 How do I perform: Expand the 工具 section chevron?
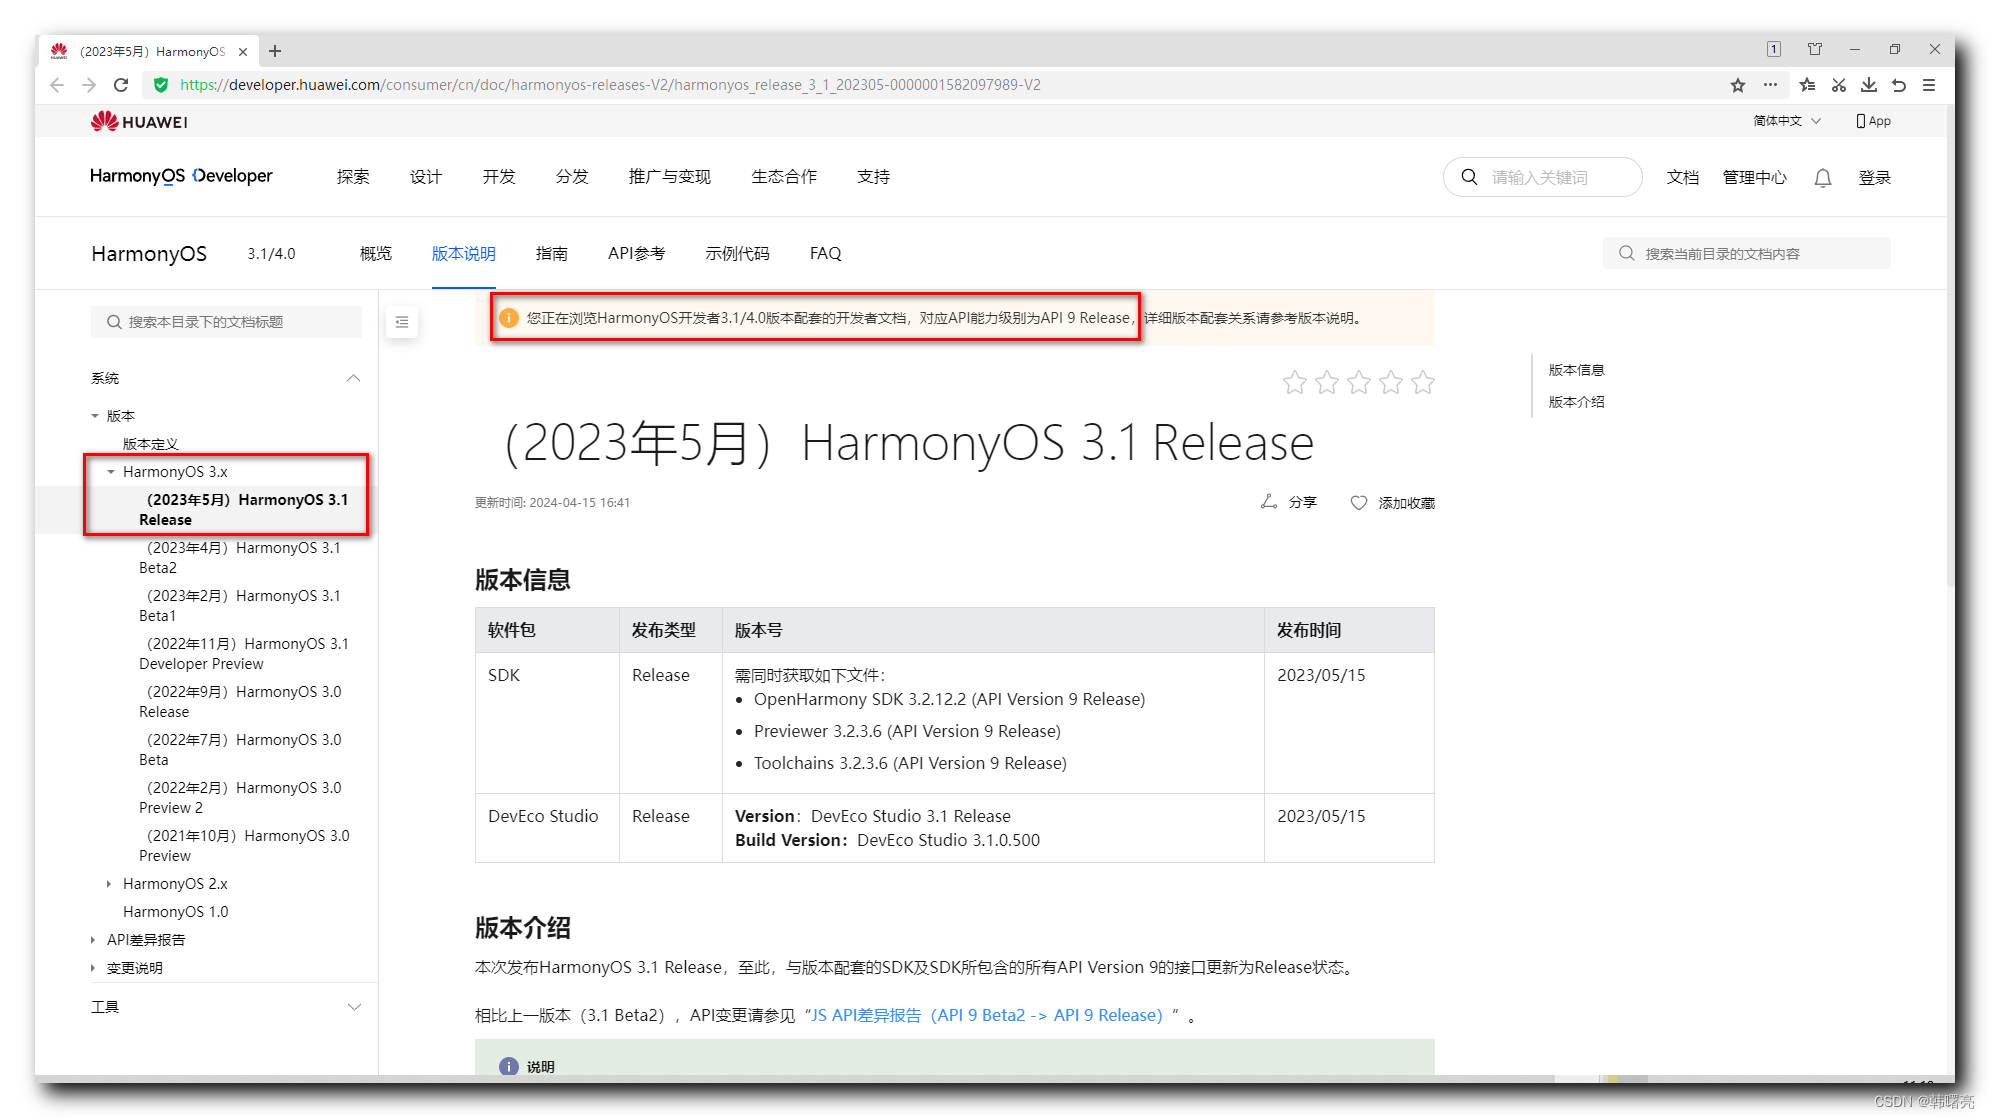click(354, 1007)
